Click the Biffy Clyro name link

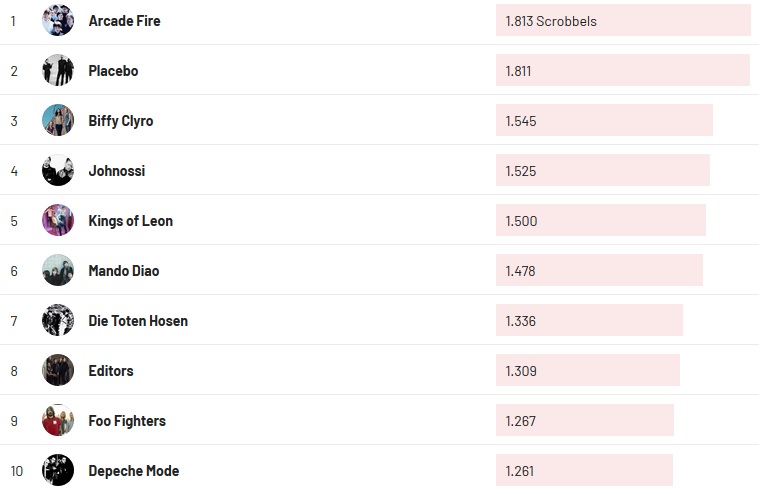(121, 121)
